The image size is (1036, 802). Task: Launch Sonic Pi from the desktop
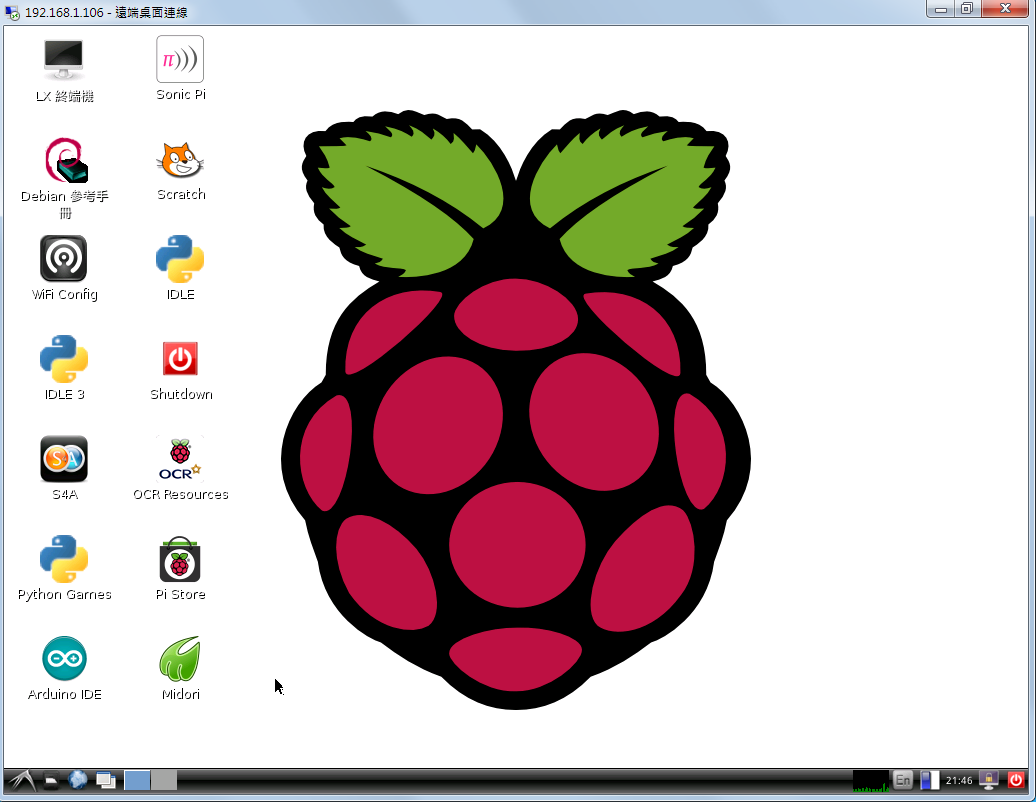coord(180,60)
